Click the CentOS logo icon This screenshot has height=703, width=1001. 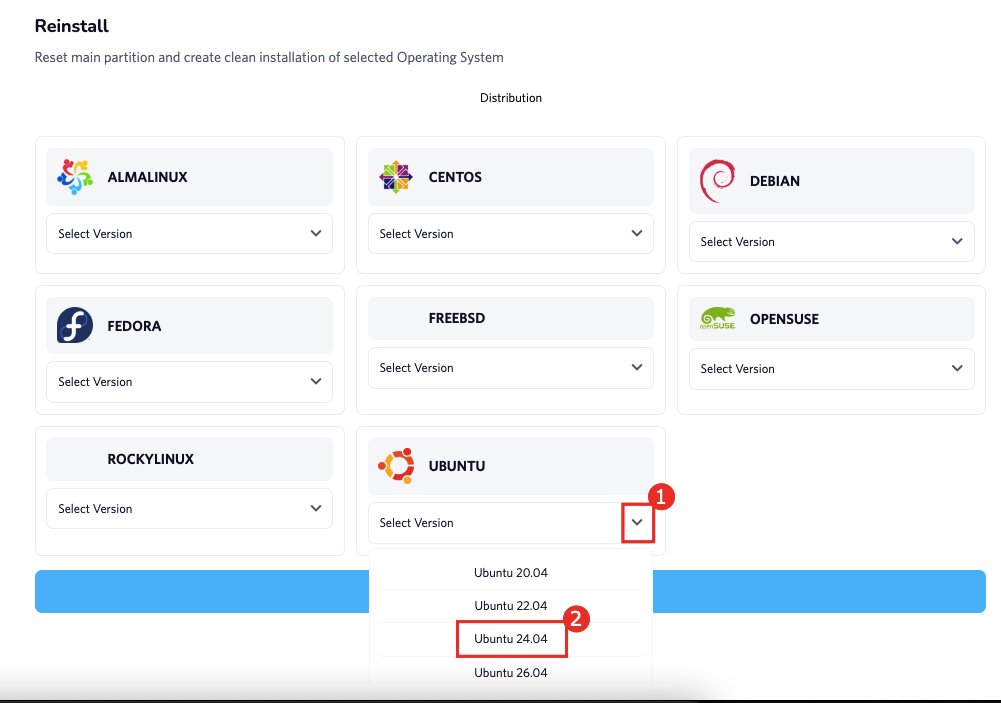396,177
